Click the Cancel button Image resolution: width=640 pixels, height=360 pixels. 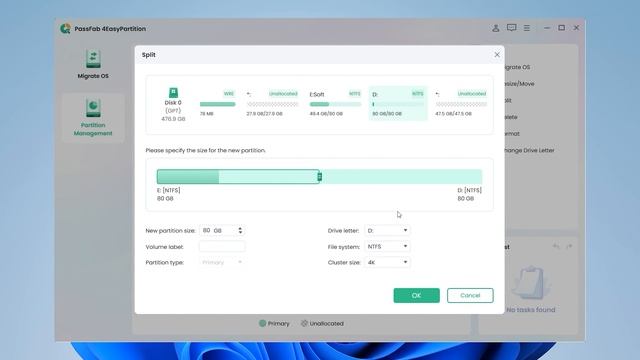coord(470,296)
